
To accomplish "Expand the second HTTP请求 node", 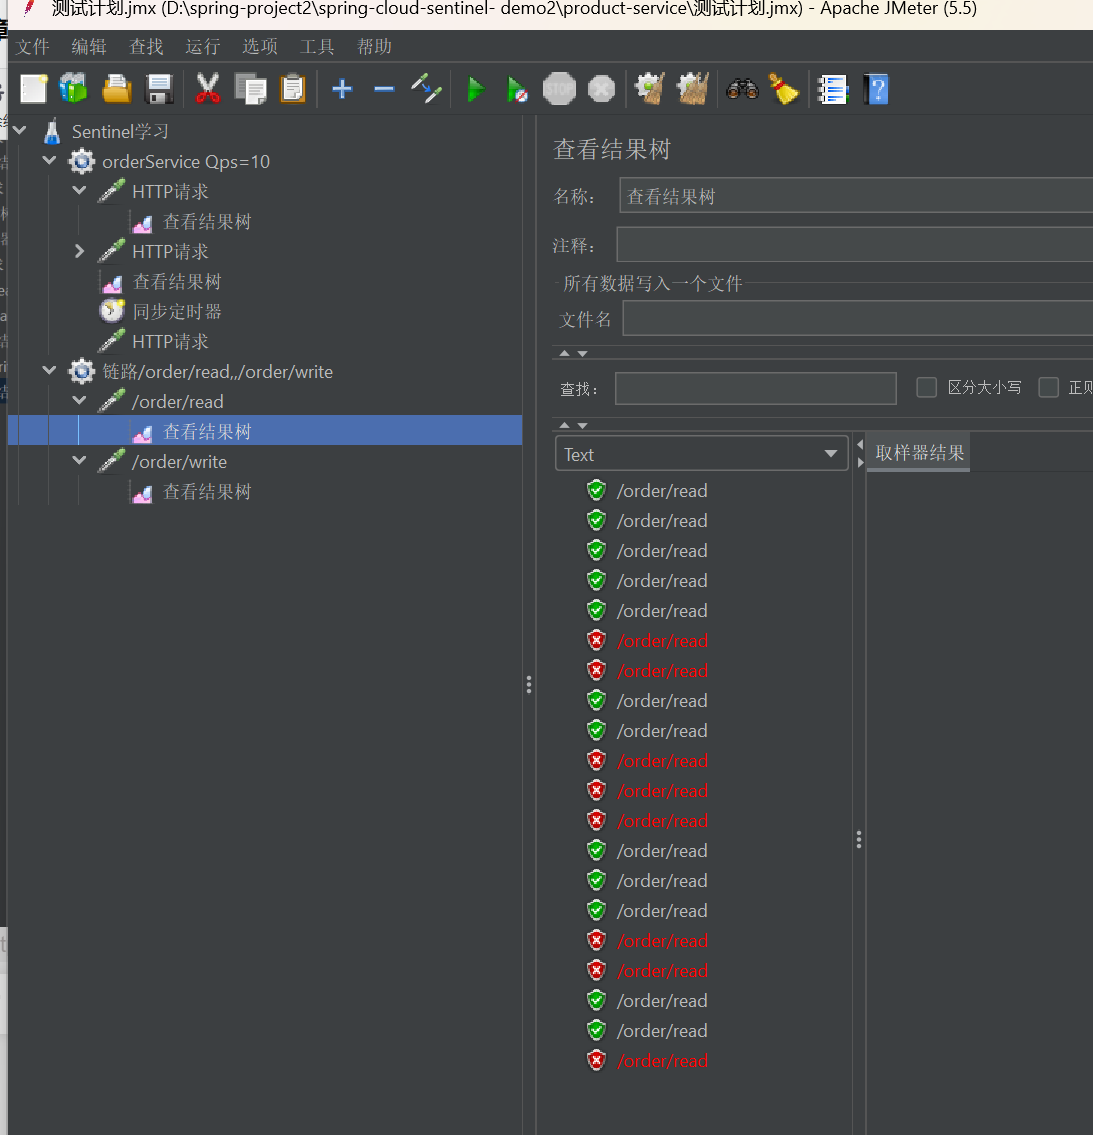I will click(x=80, y=251).
